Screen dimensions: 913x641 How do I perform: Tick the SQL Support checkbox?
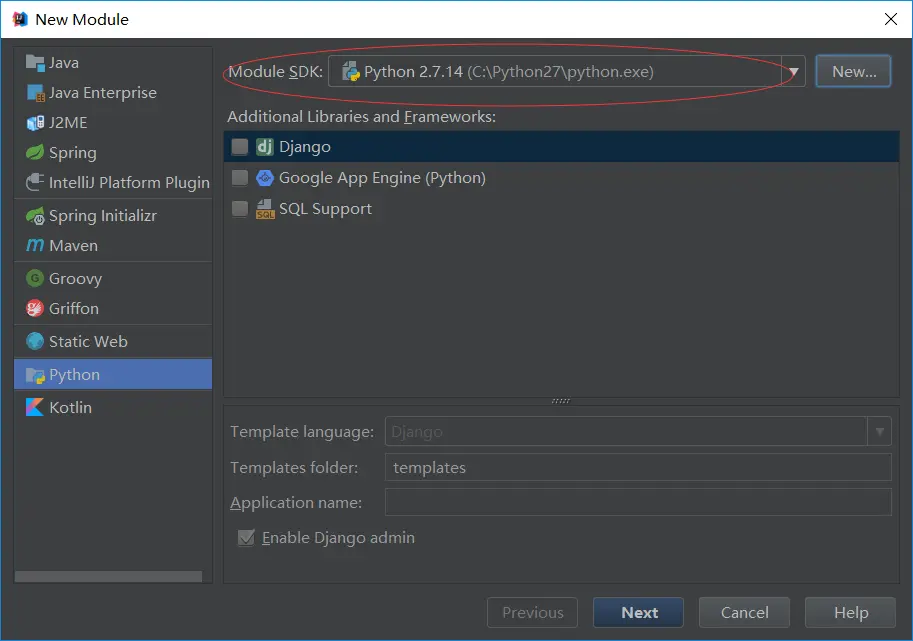pos(240,208)
